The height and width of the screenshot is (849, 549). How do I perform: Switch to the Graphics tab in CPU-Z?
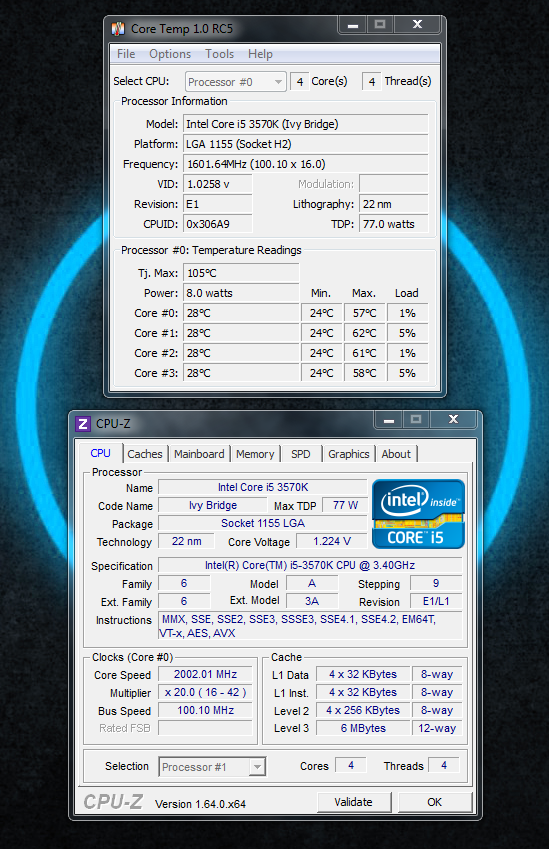pos(349,454)
